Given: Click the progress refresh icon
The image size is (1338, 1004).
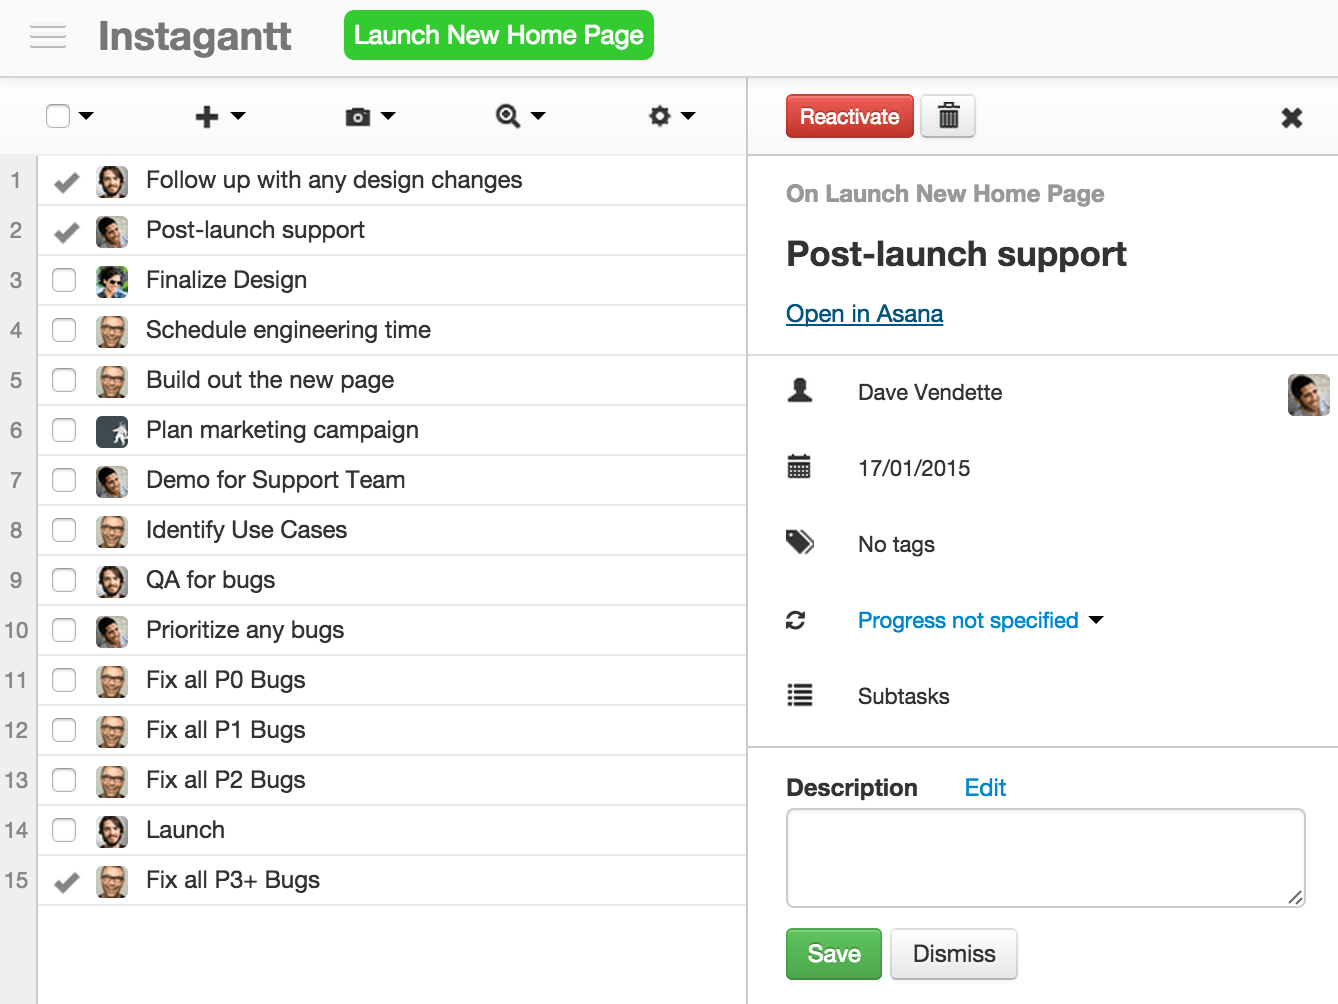Looking at the screenshot, I should [796, 620].
